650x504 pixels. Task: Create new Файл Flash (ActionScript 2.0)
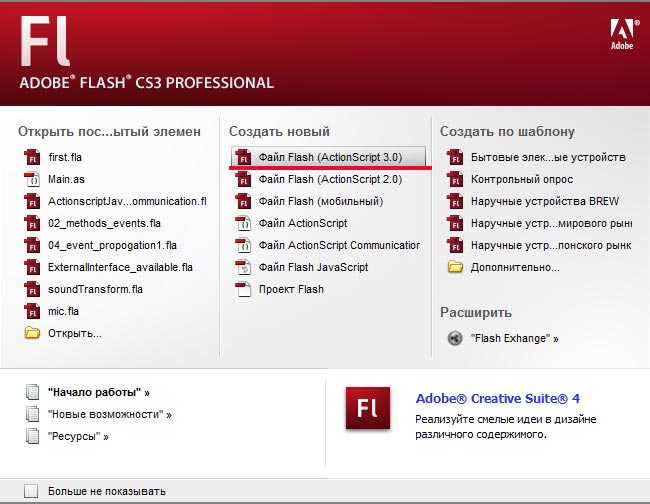coord(330,179)
